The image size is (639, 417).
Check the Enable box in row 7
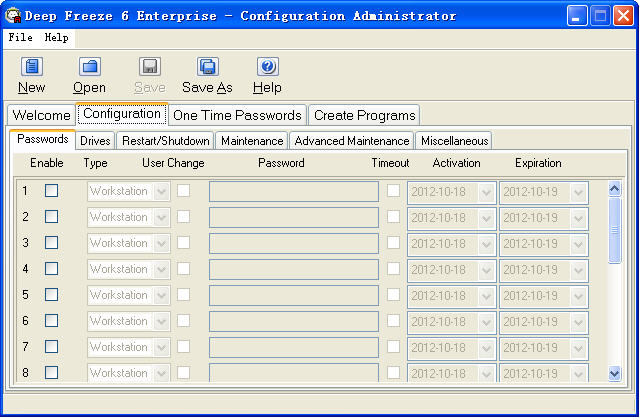(52, 346)
